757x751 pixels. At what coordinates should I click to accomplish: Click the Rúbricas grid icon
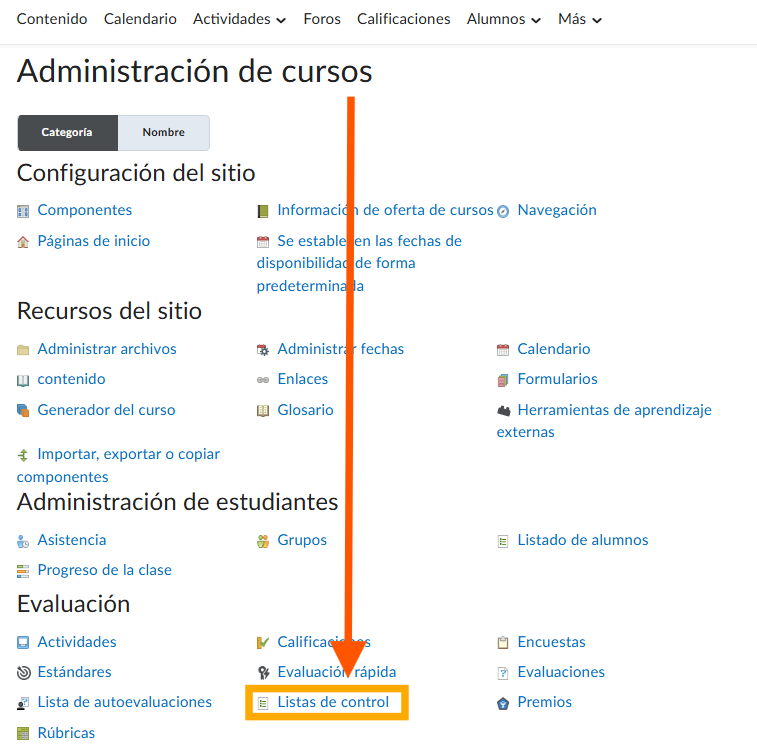(23, 734)
